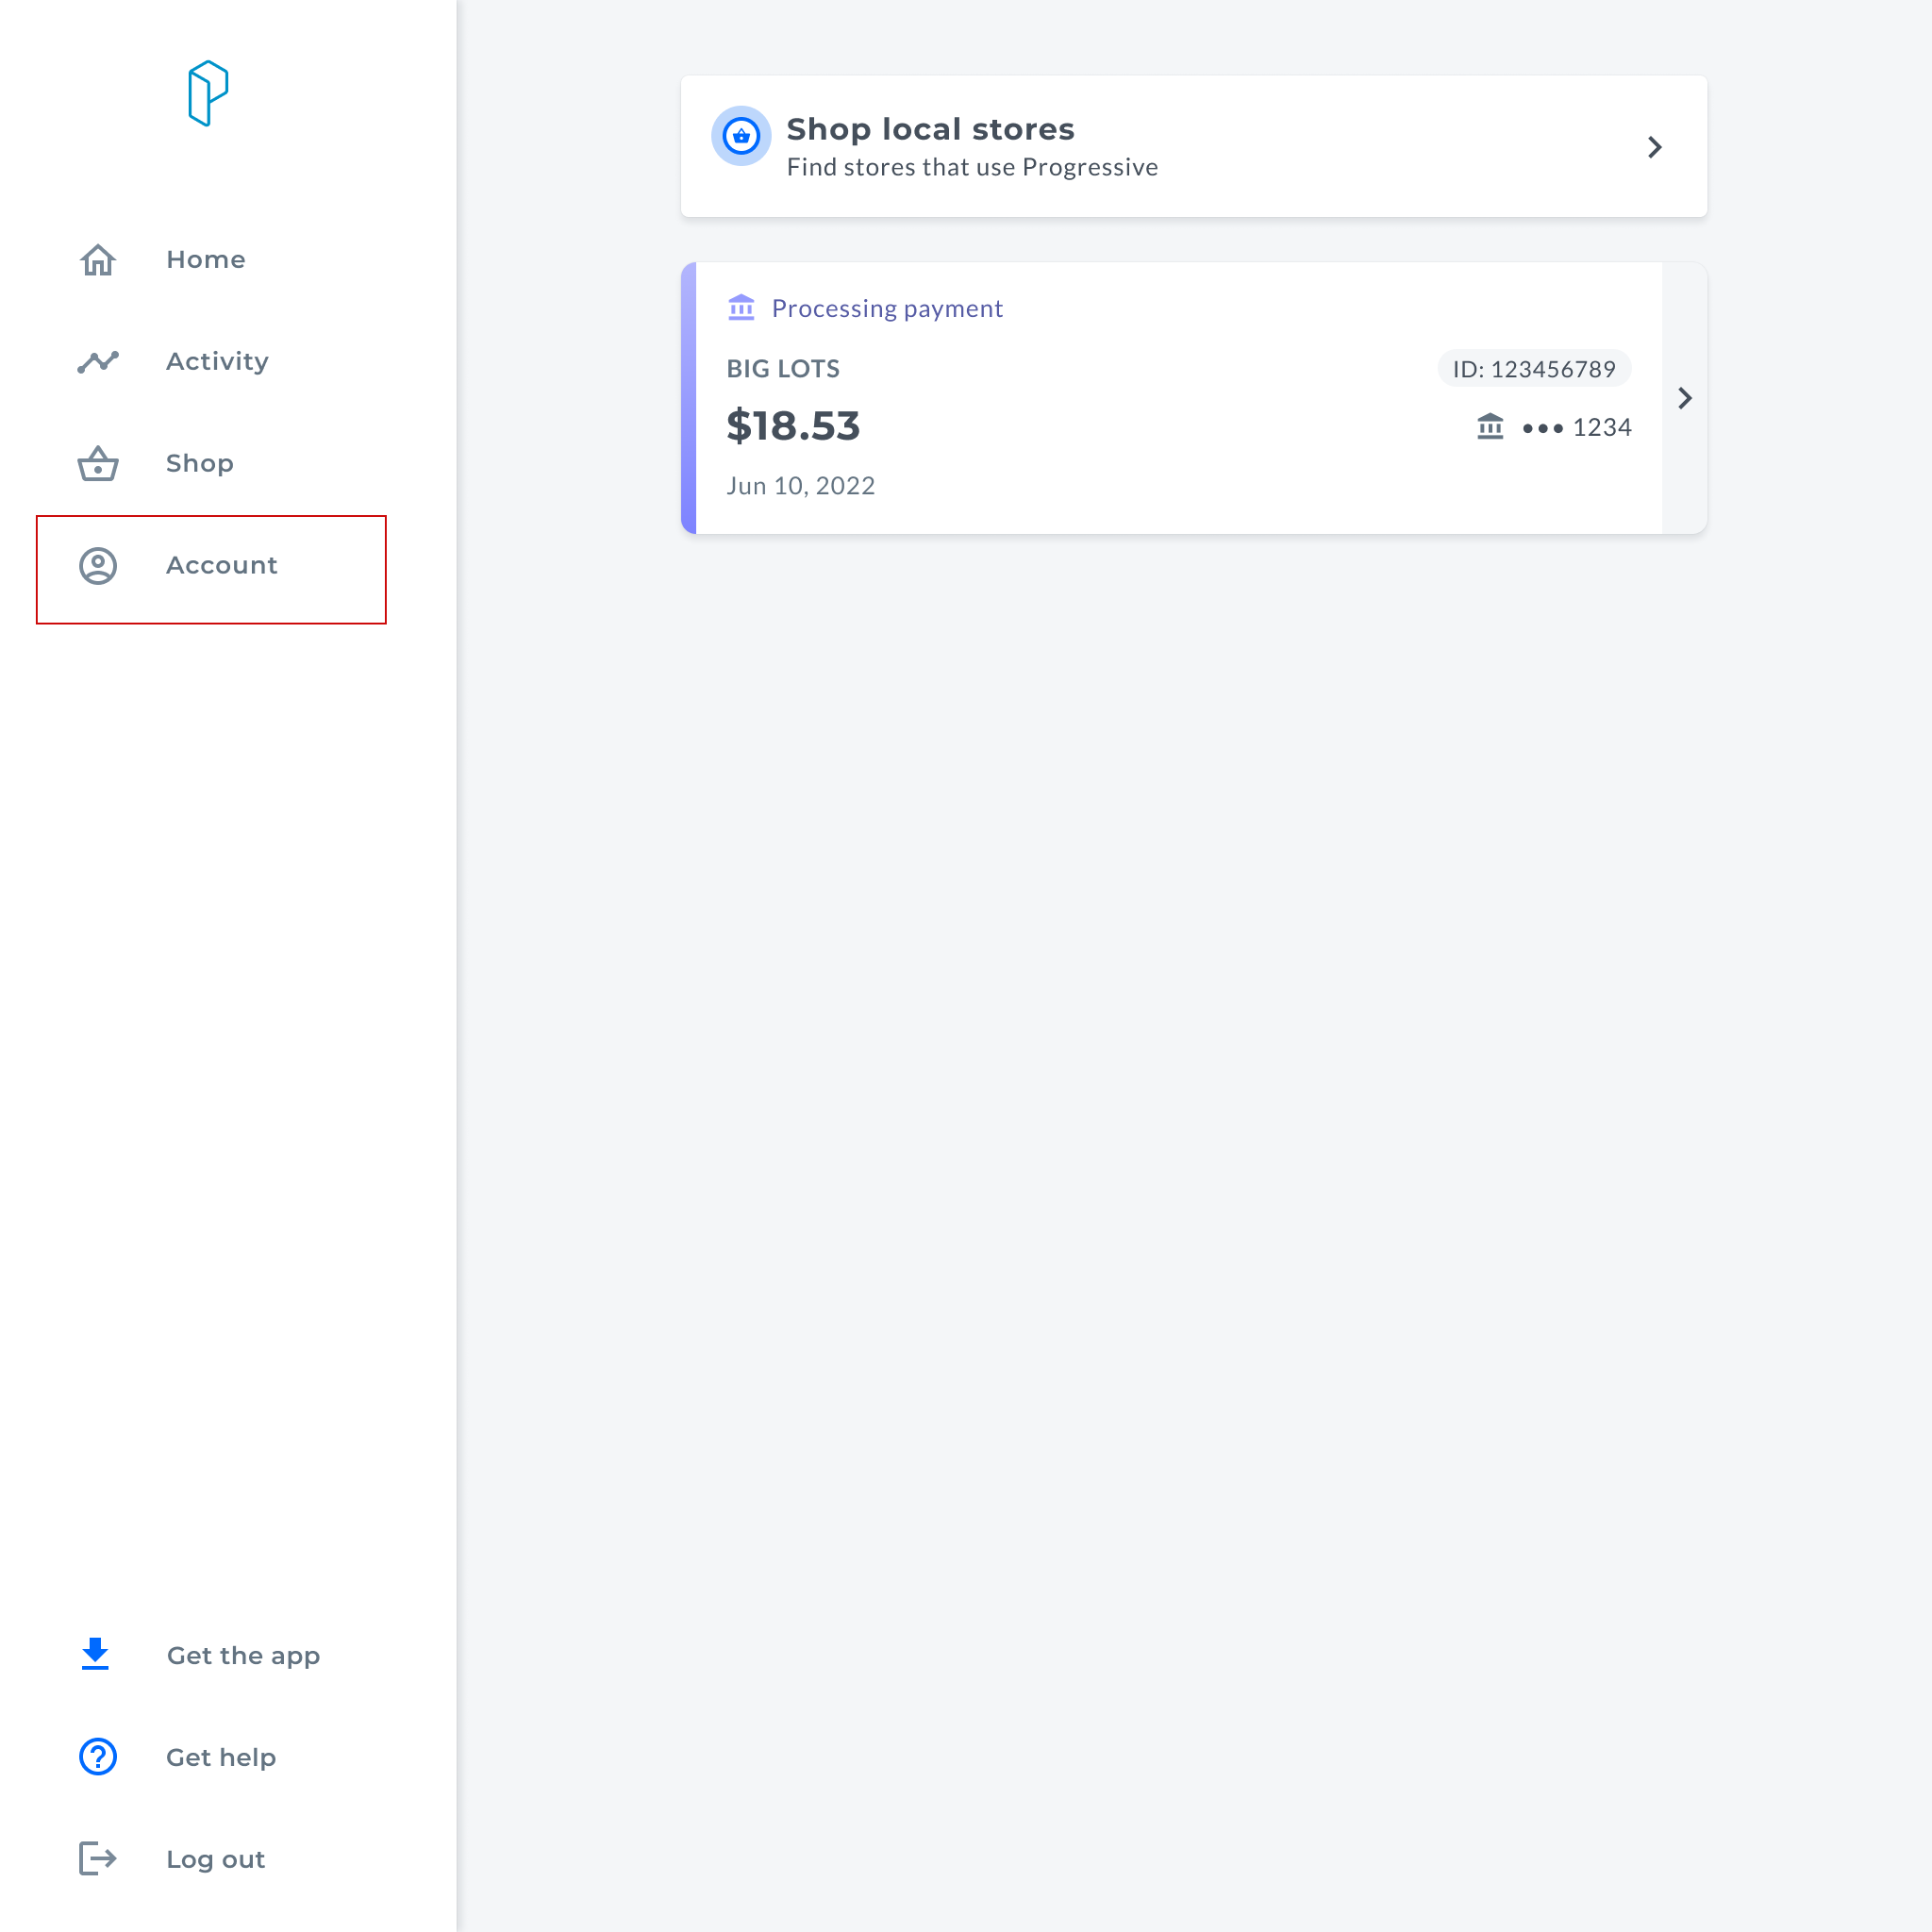Click the Home house icon
Viewport: 1932px width, 1932px height.
(x=98, y=260)
